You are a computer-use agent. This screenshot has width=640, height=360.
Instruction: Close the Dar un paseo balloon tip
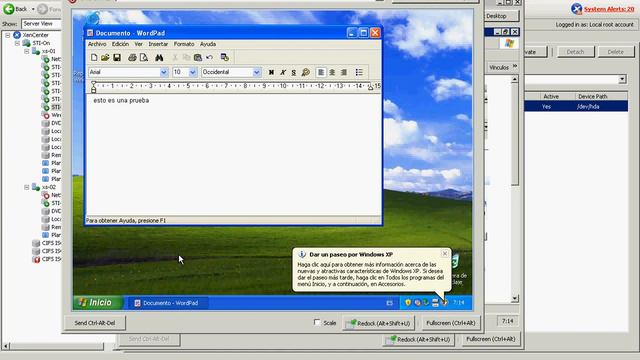coord(444,253)
